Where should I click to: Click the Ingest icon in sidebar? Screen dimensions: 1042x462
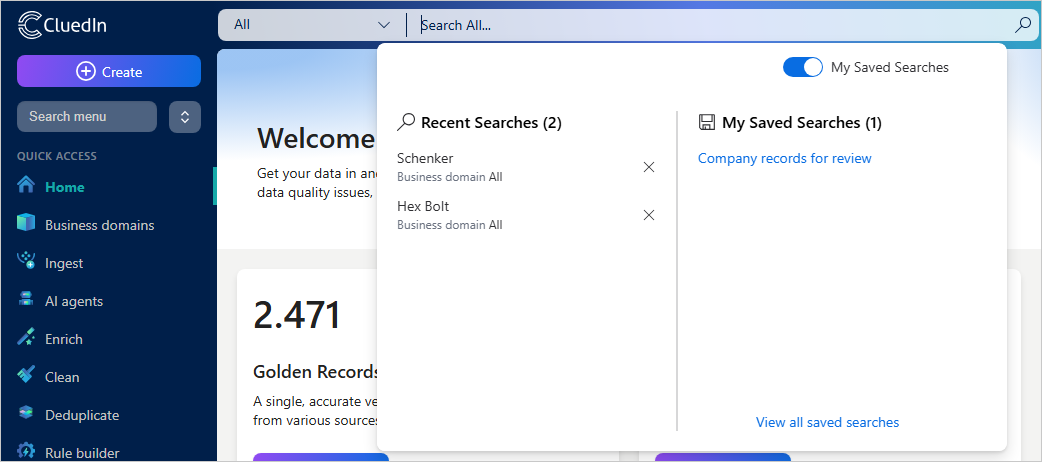click(26, 260)
